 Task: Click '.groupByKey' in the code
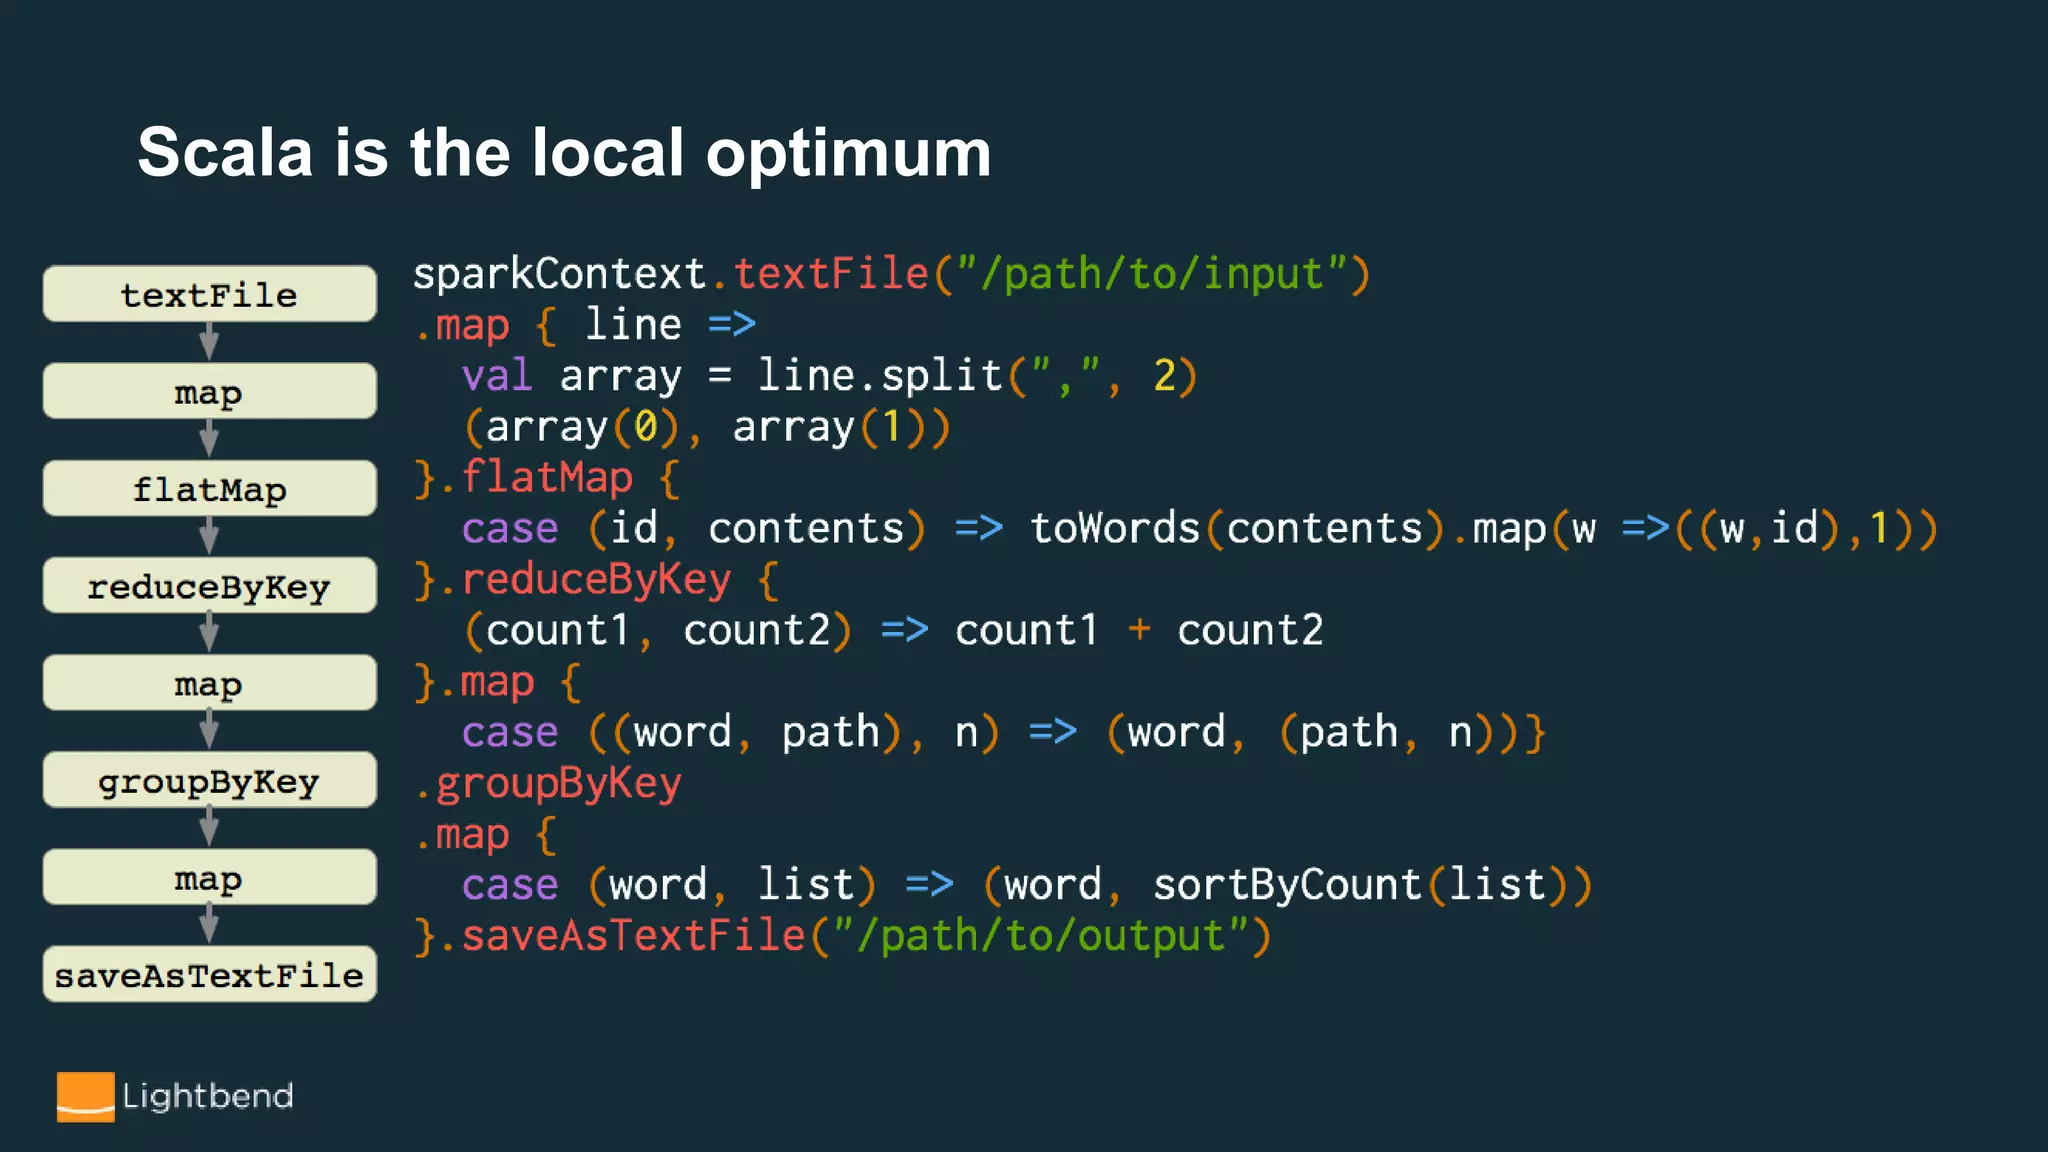pyautogui.click(x=548, y=783)
